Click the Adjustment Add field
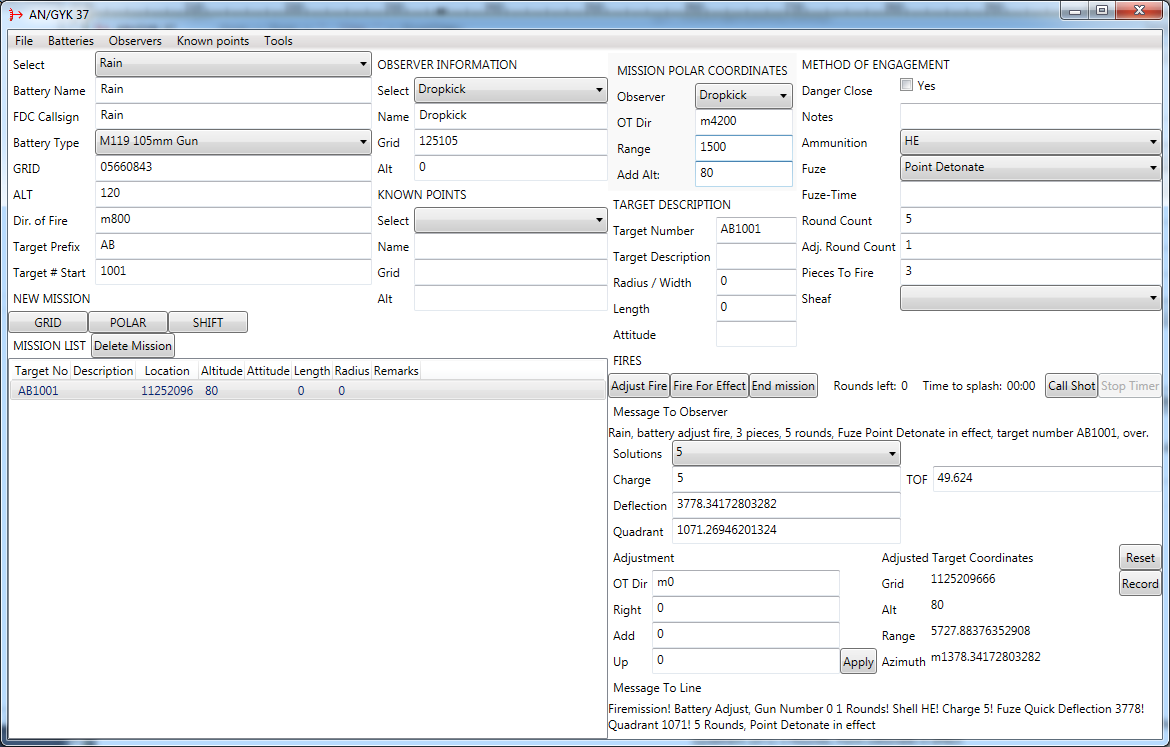 pyautogui.click(x=745, y=636)
